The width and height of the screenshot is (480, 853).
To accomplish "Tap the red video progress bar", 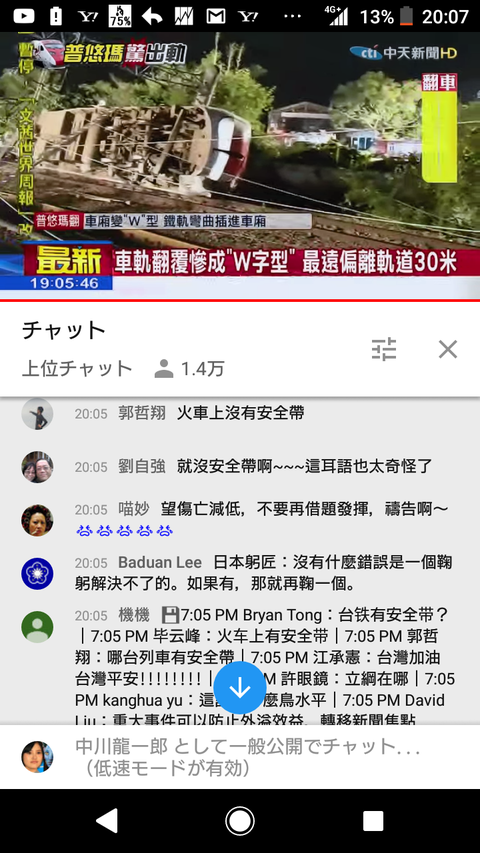I will 240,300.
